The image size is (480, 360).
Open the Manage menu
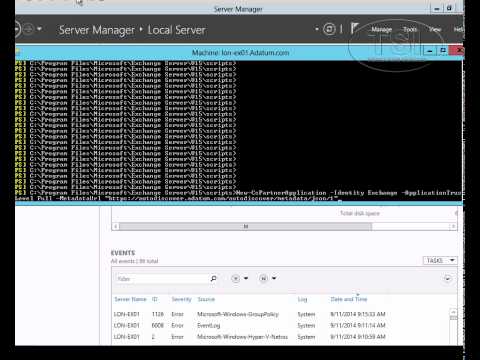click(x=382, y=29)
